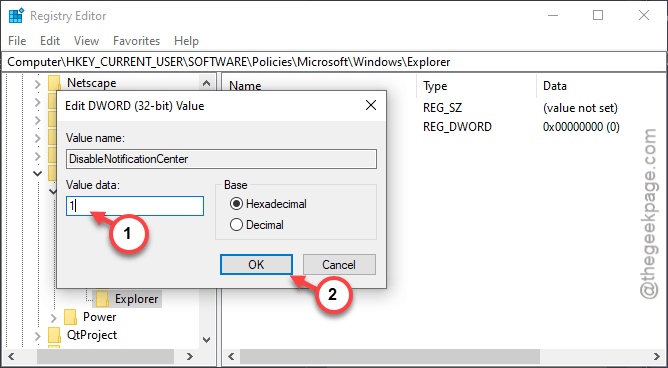The width and height of the screenshot is (668, 368).
Task: Click the Cancel button in dialog
Action: point(339,264)
